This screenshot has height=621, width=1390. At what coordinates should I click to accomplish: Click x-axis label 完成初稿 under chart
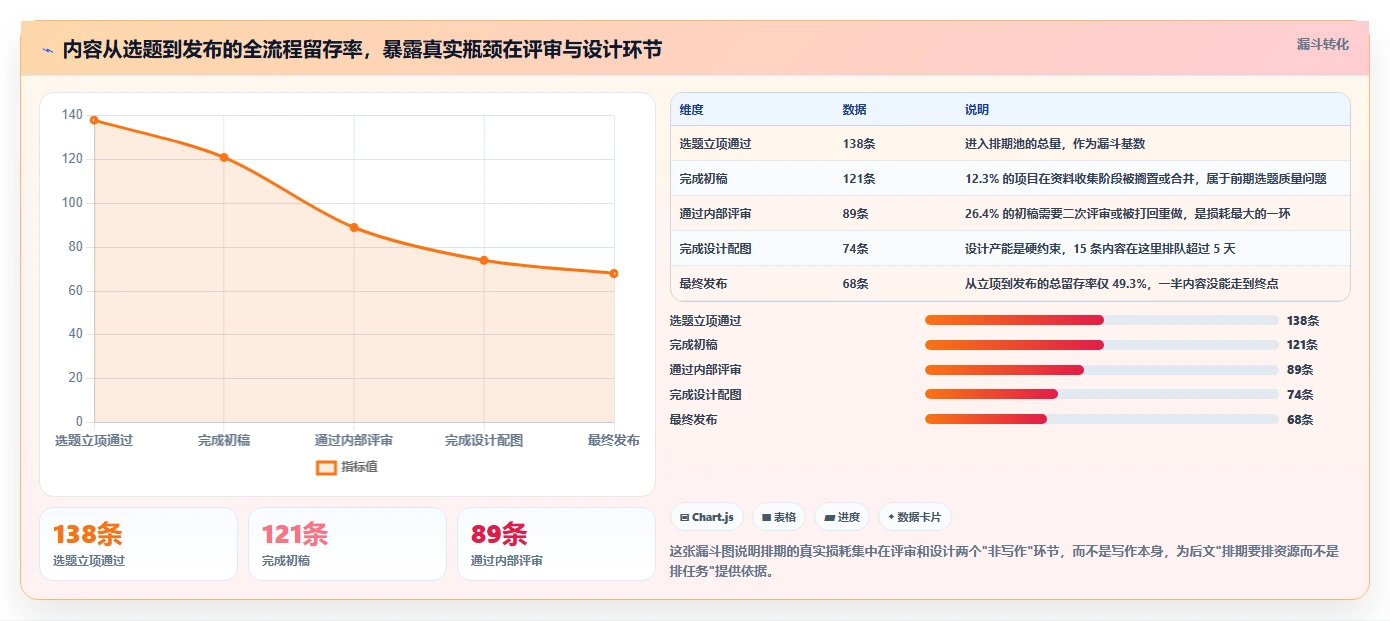coord(224,440)
